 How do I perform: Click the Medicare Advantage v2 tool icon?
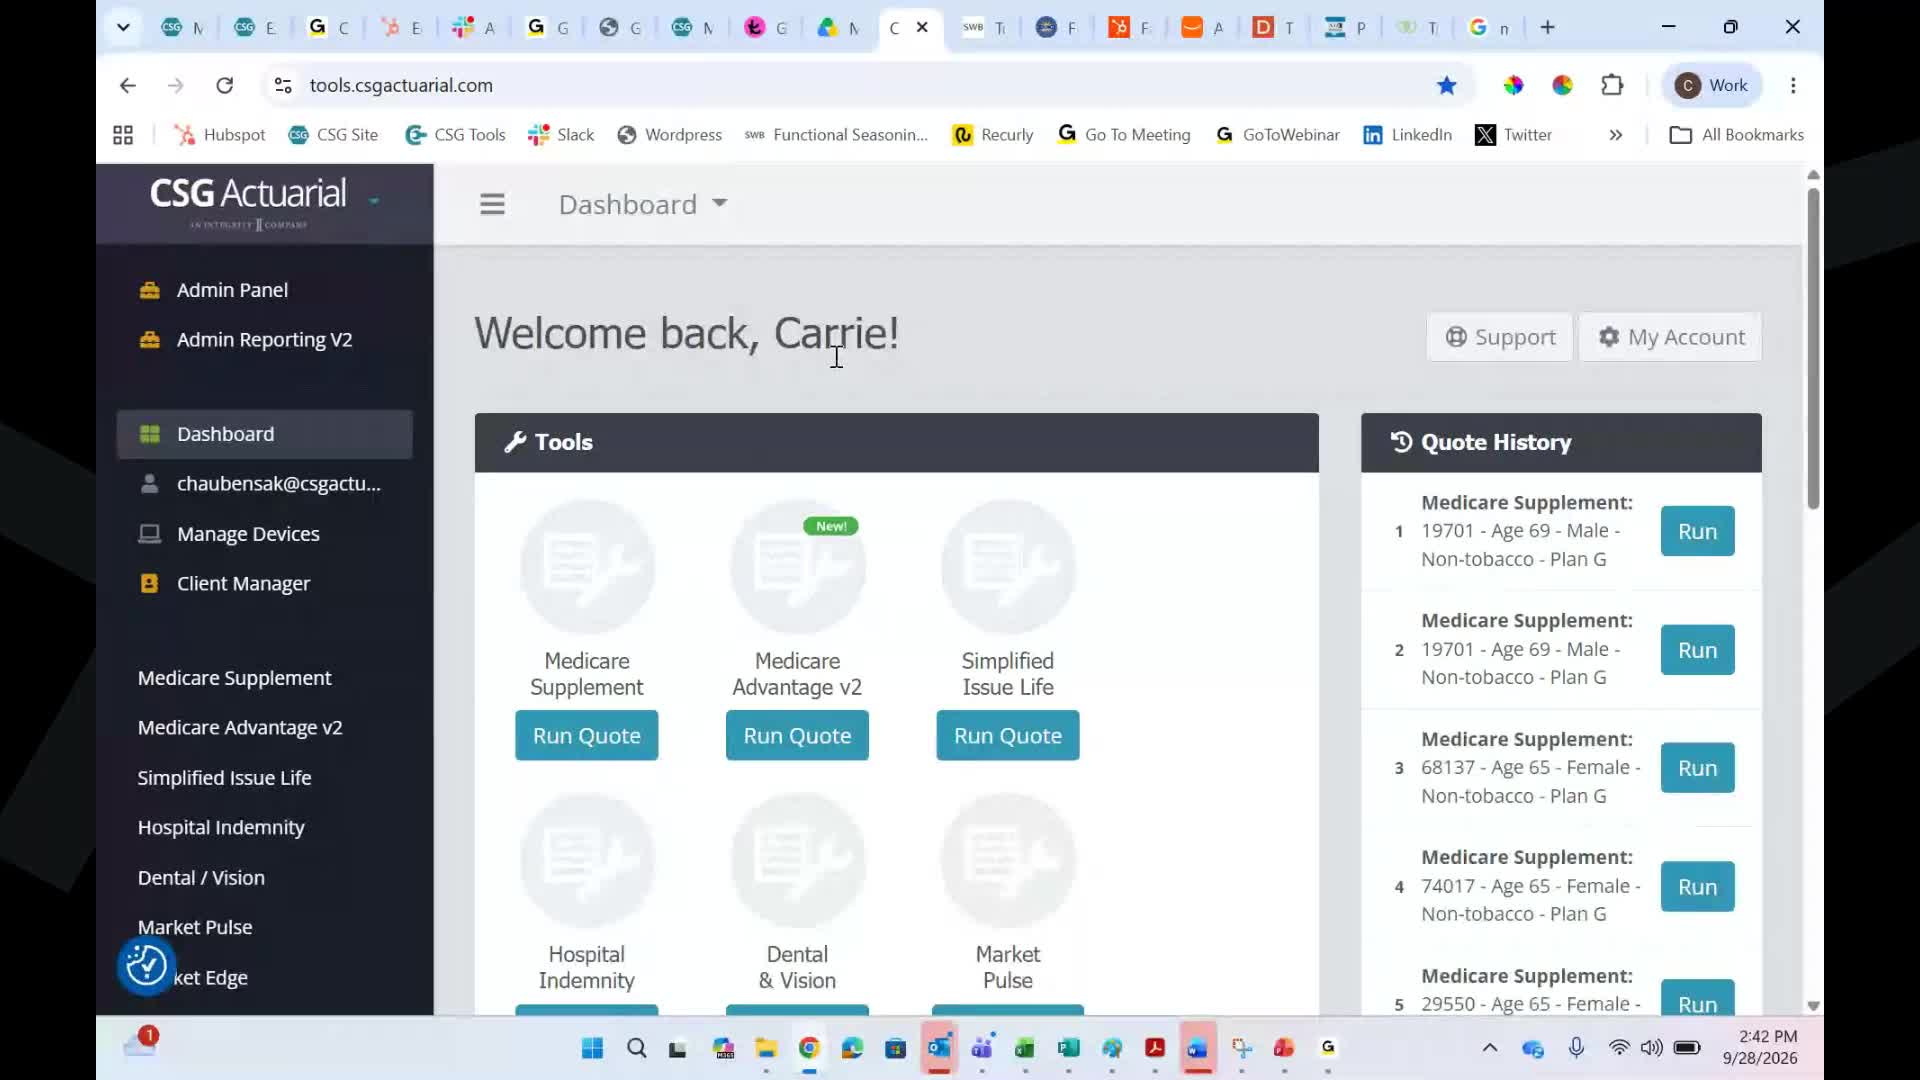coord(797,567)
